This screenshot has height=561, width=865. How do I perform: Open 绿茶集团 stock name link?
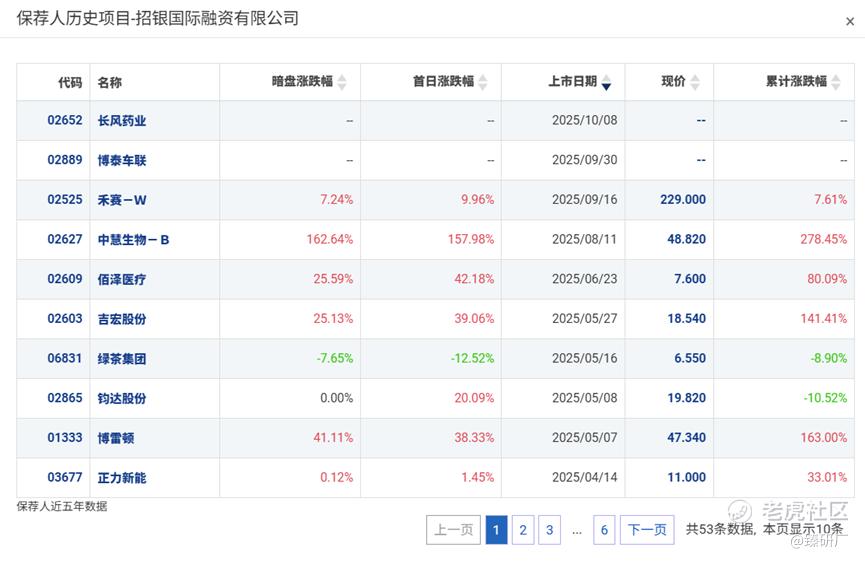pos(122,359)
